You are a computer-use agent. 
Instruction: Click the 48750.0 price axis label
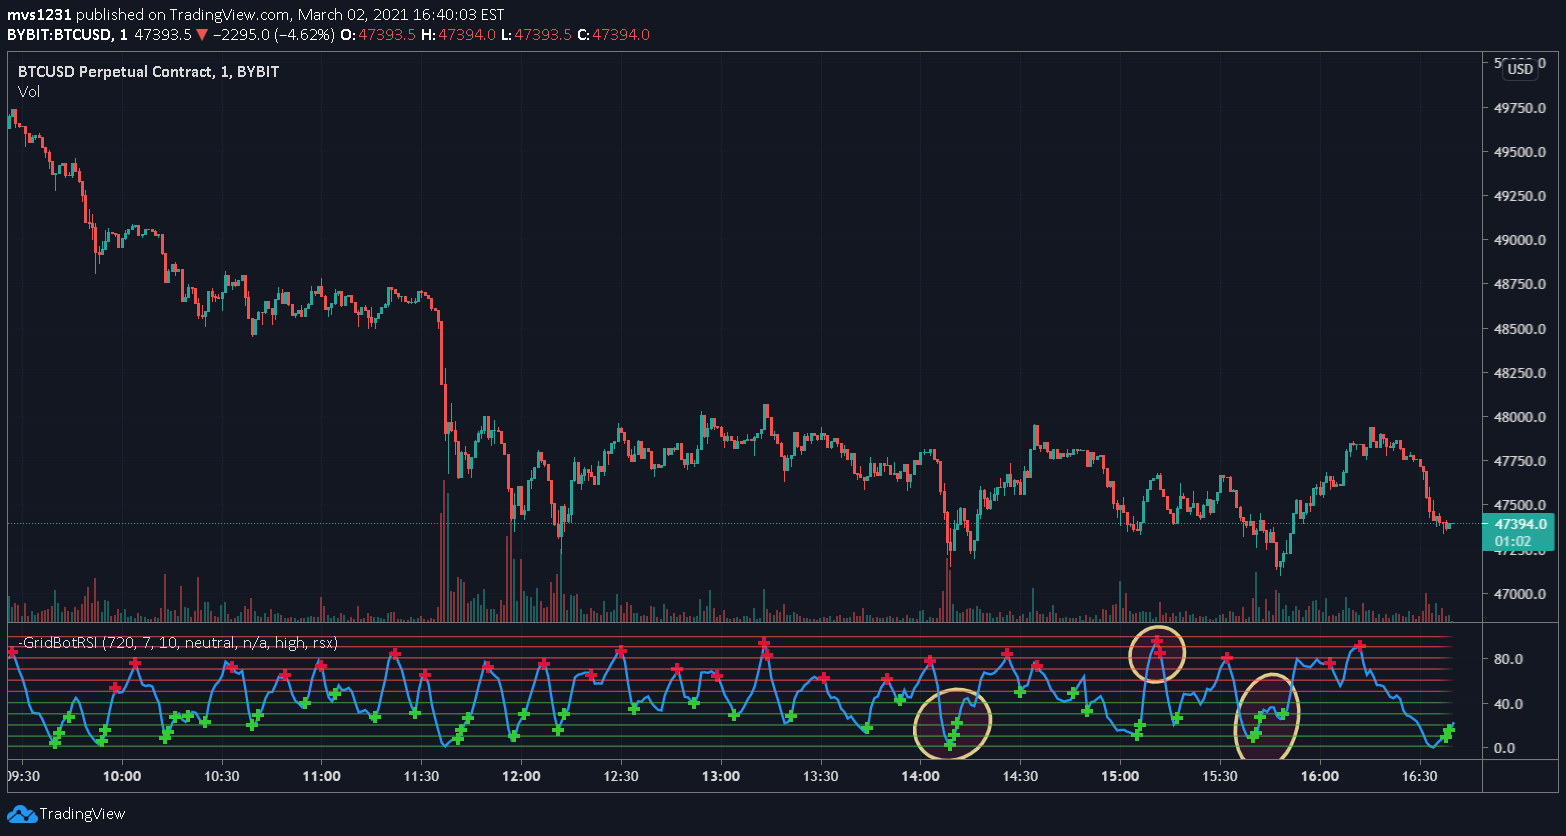click(1520, 285)
